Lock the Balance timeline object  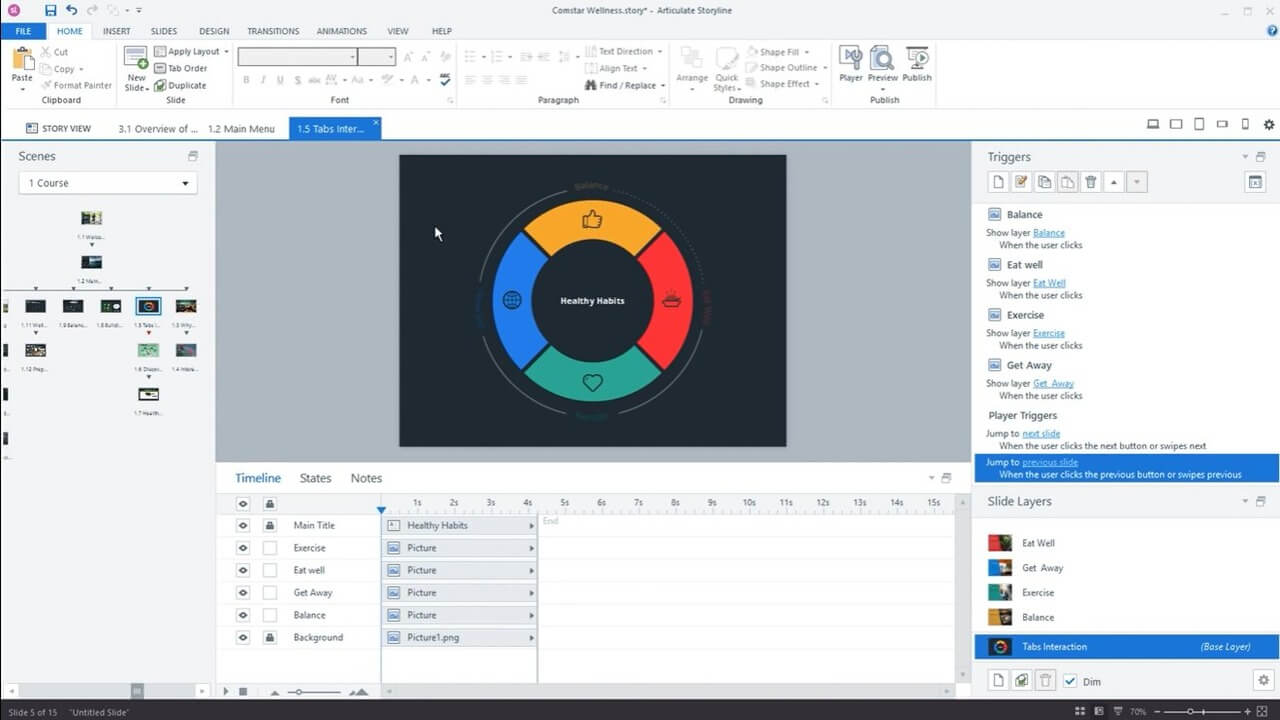click(269, 615)
